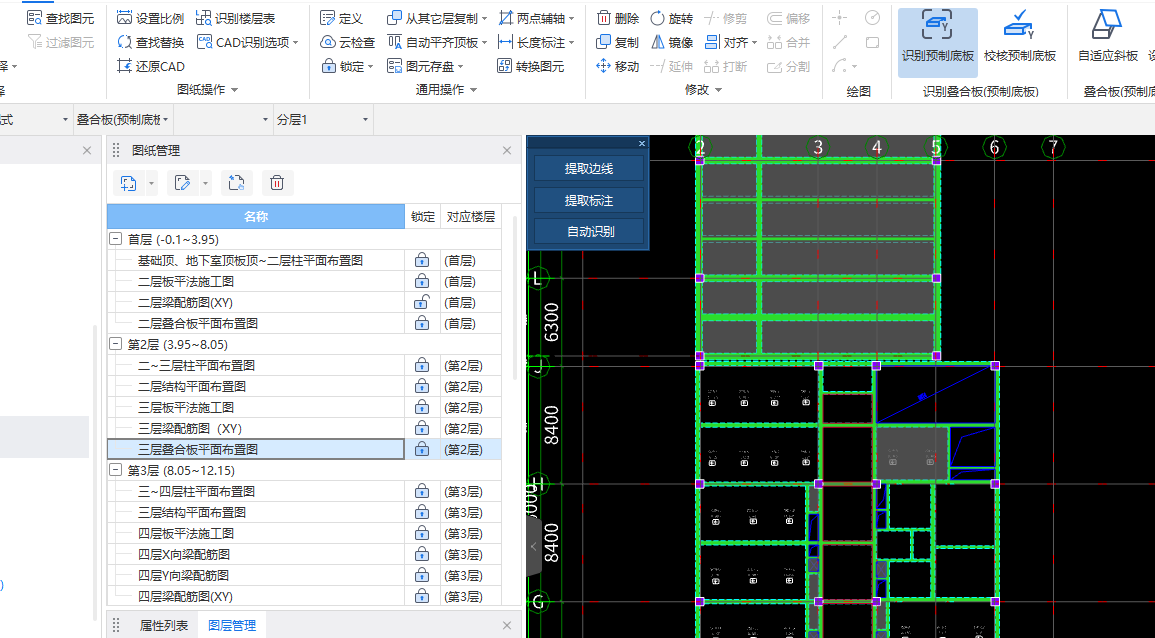Run 云检查 cloud check
1155x638 pixels.
click(x=348, y=42)
